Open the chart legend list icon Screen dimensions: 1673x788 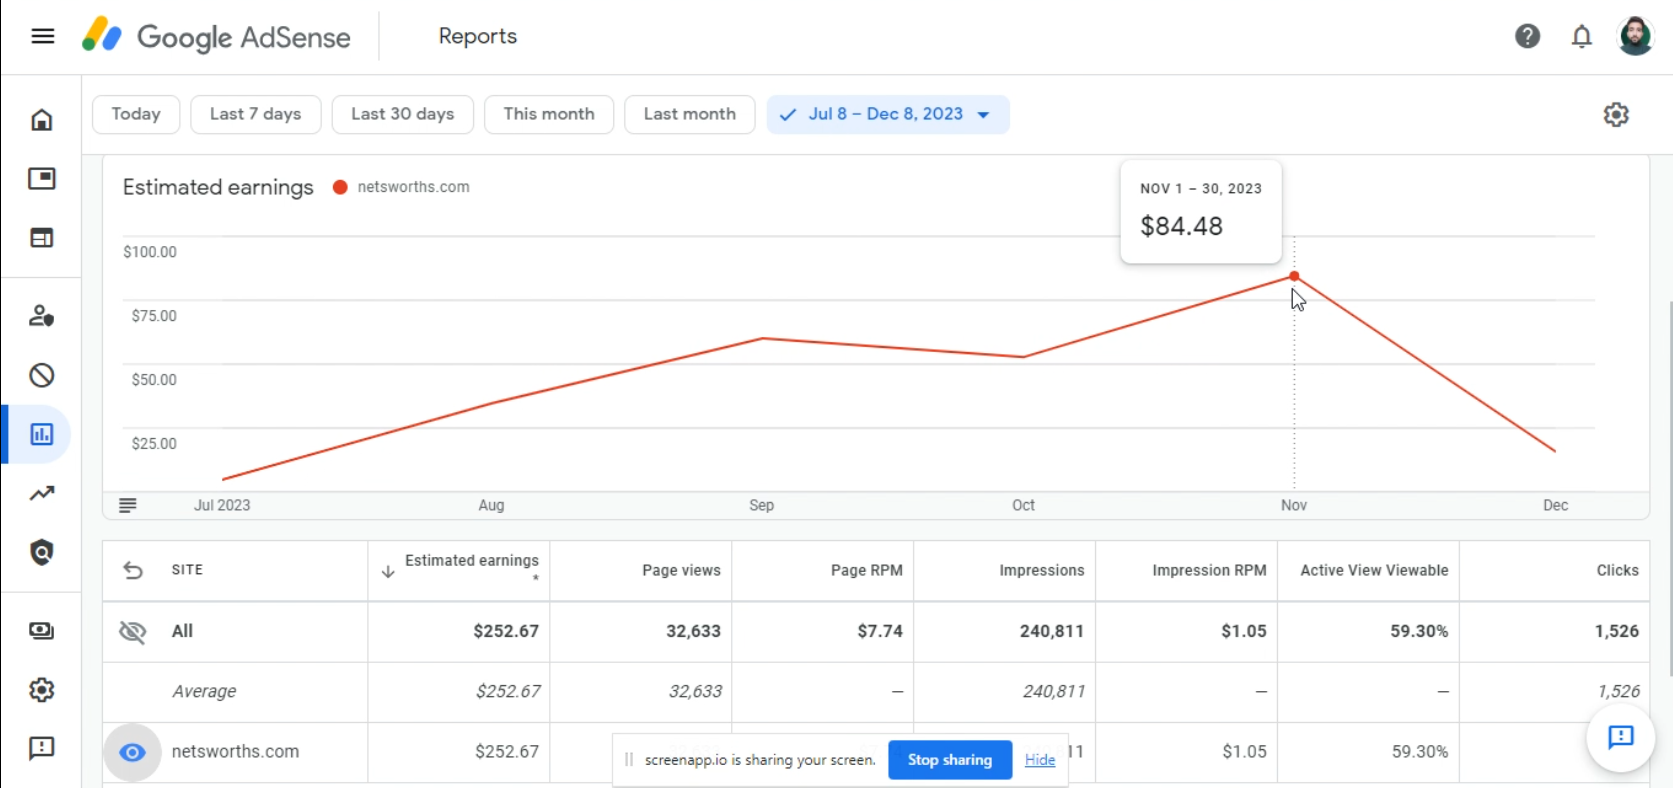[x=128, y=505]
